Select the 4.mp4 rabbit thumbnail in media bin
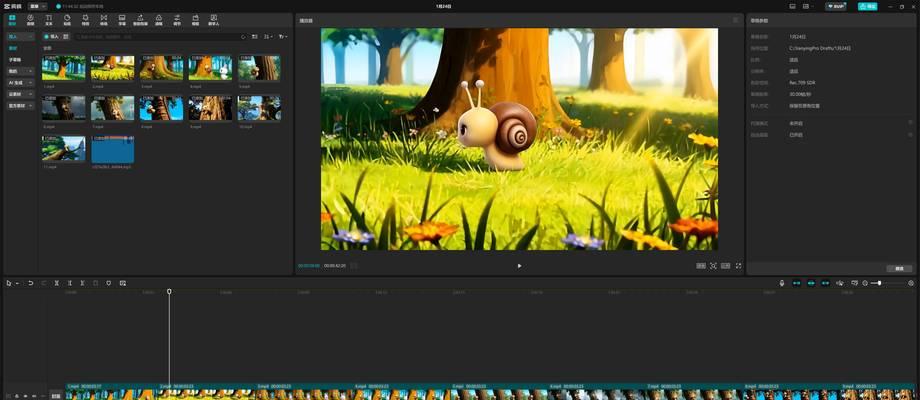The width and height of the screenshot is (920, 400). click(x=210, y=68)
